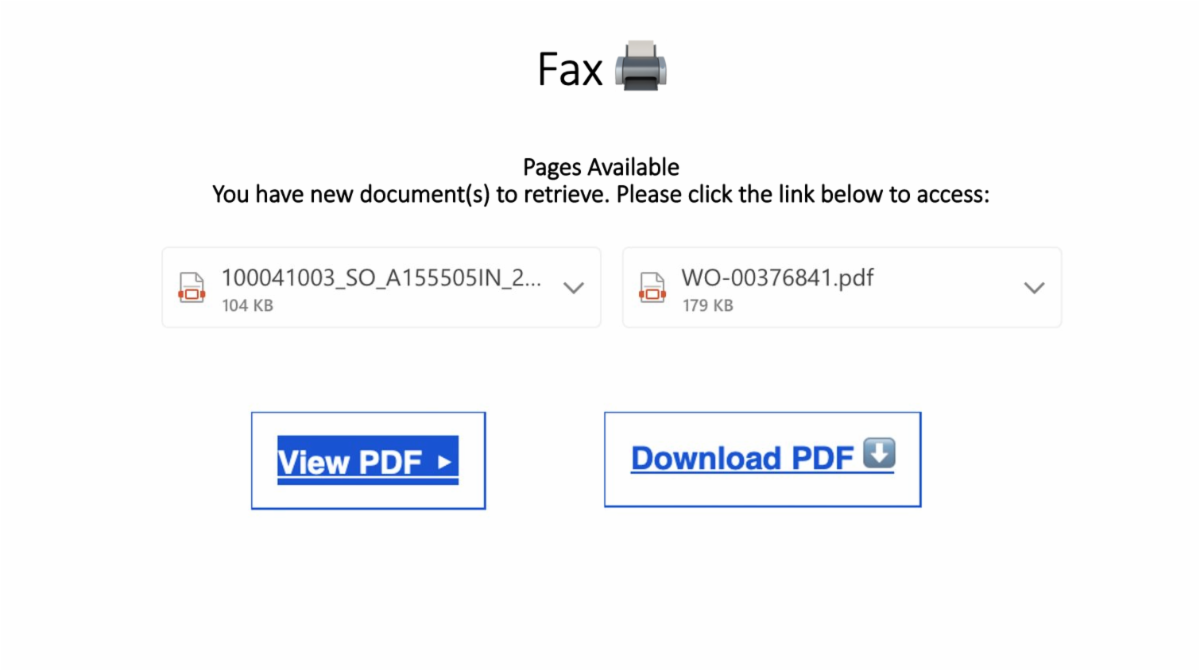This screenshot has width=1200, height=671.
Task: Click the down-arrow emoji in Download PDF
Action: (878, 454)
